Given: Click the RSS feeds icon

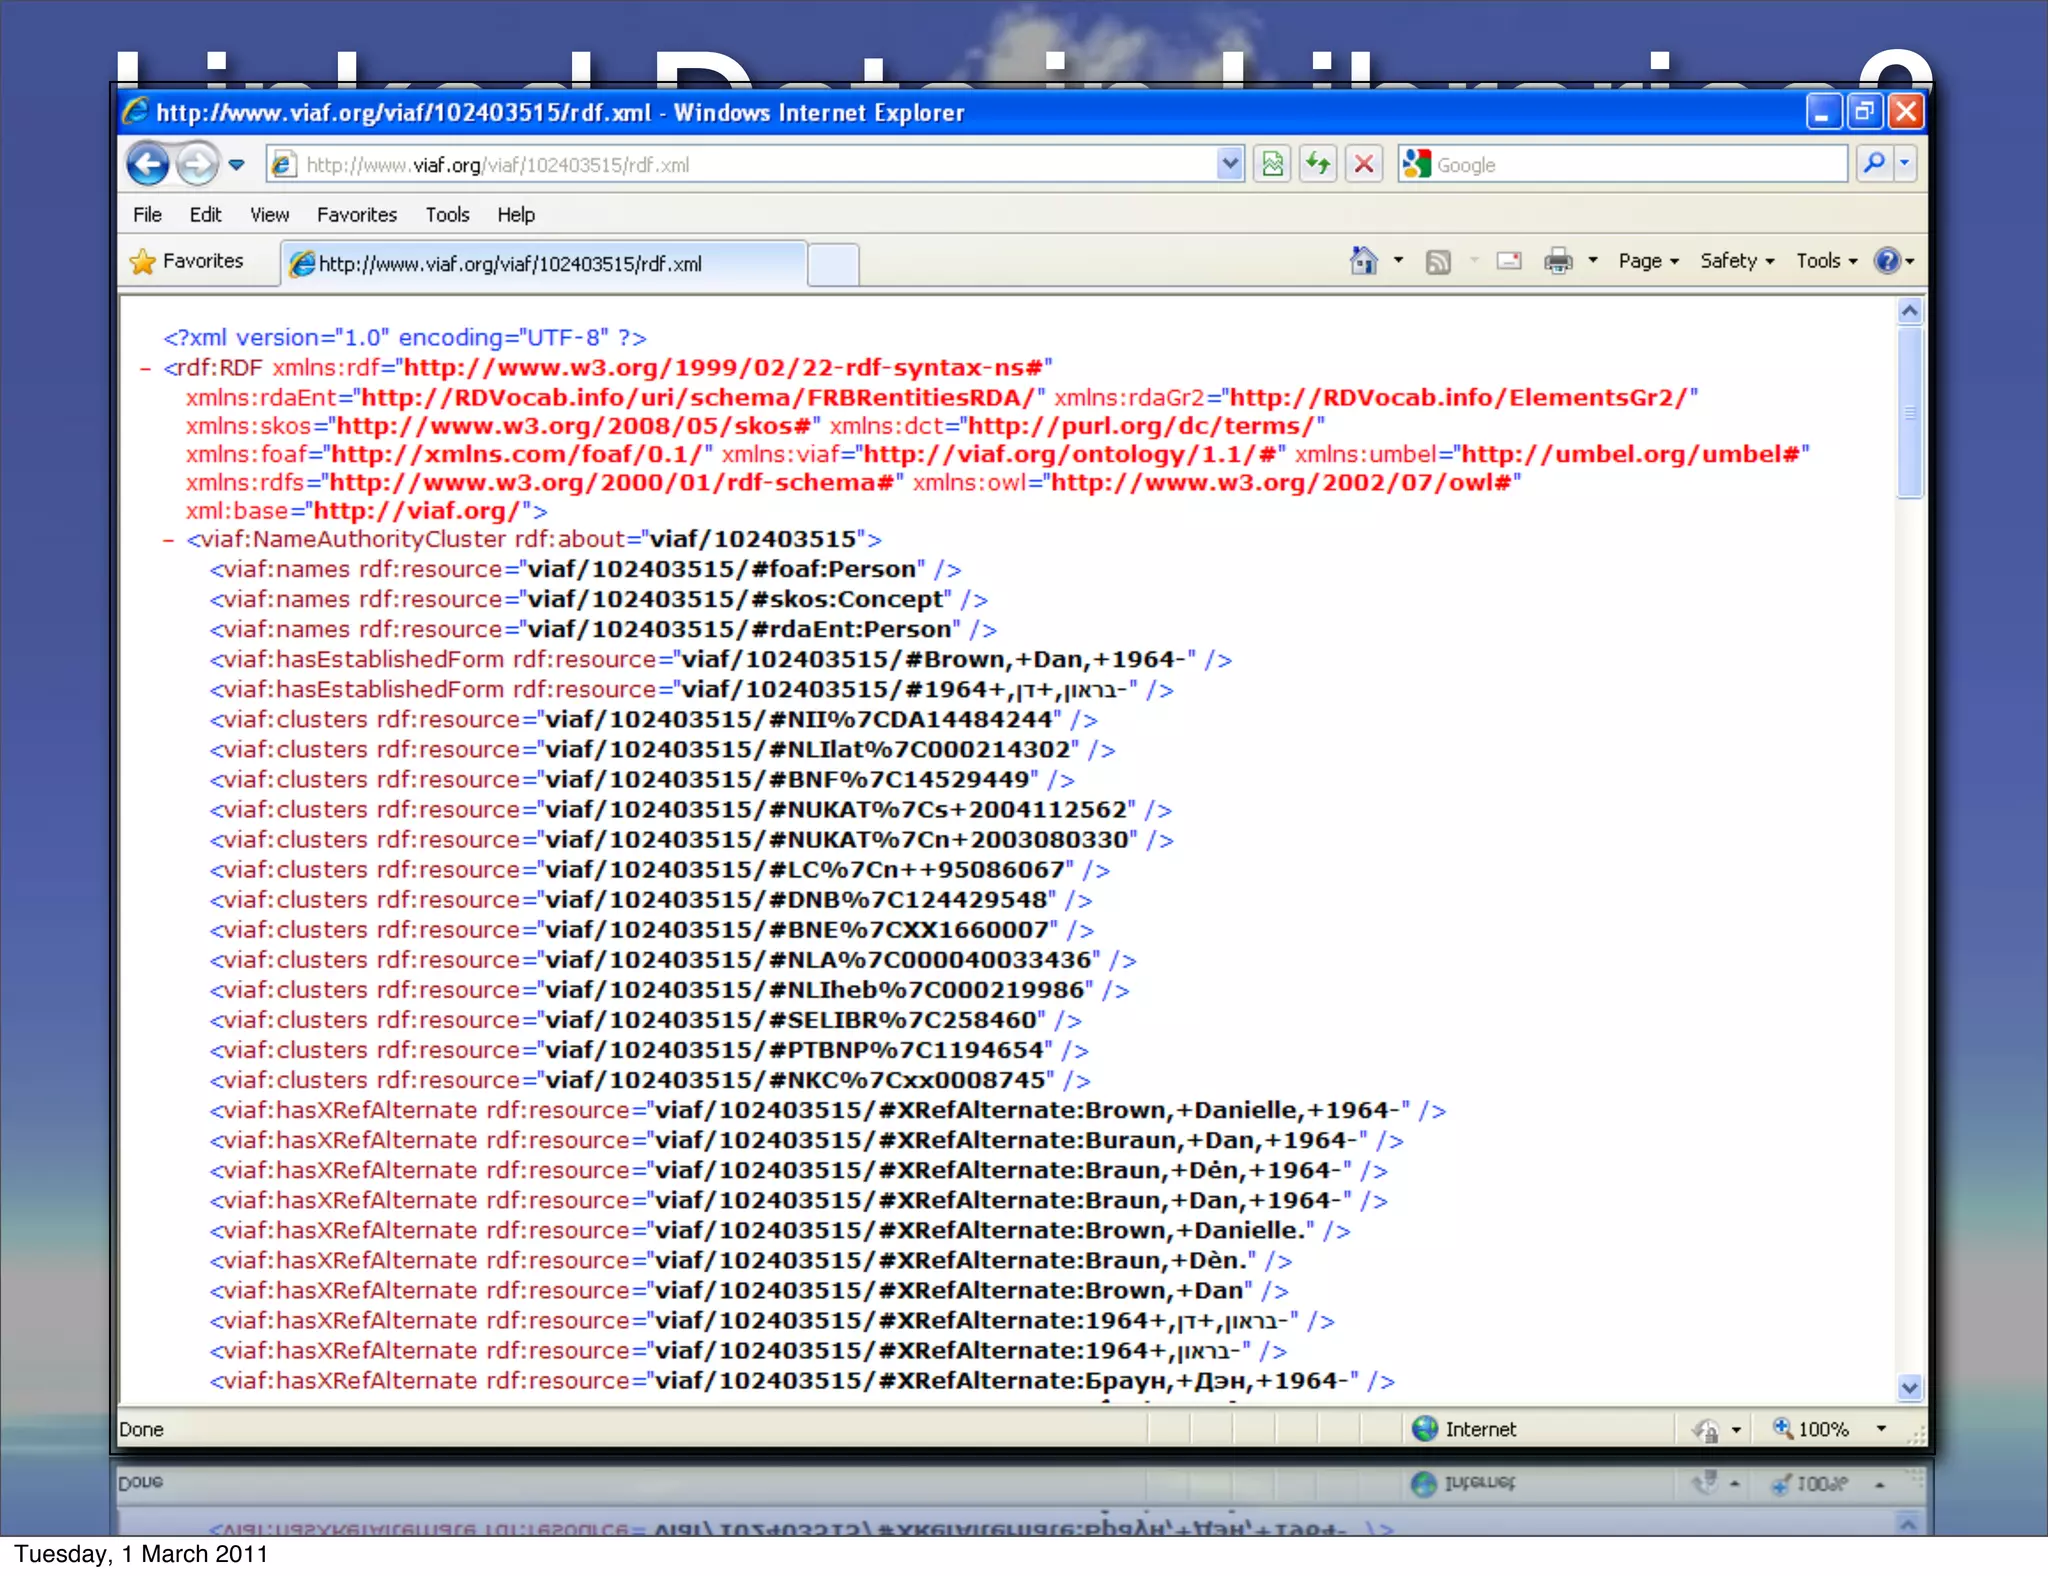Looking at the screenshot, I should (x=1438, y=262).
